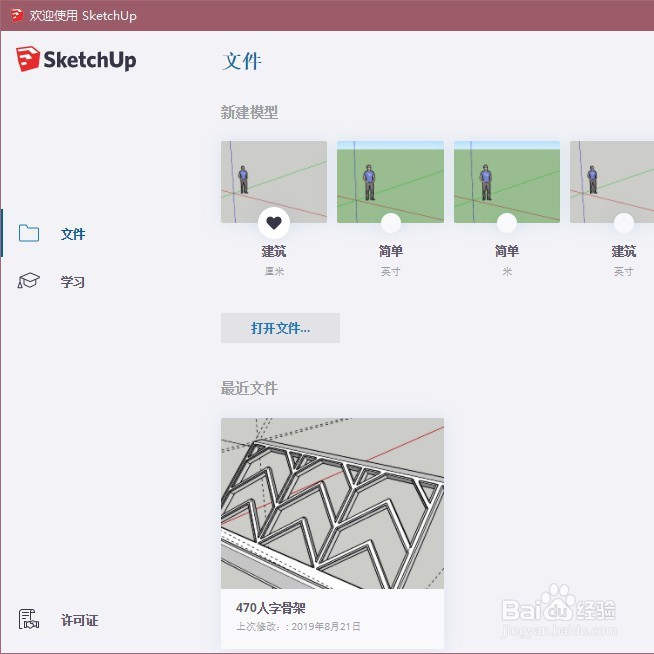Image resolution: width=654 pixels, height=654 pixels.
Task: Open recent file 470人字骨架 thumbnail
Action: [x=332, y=503]
